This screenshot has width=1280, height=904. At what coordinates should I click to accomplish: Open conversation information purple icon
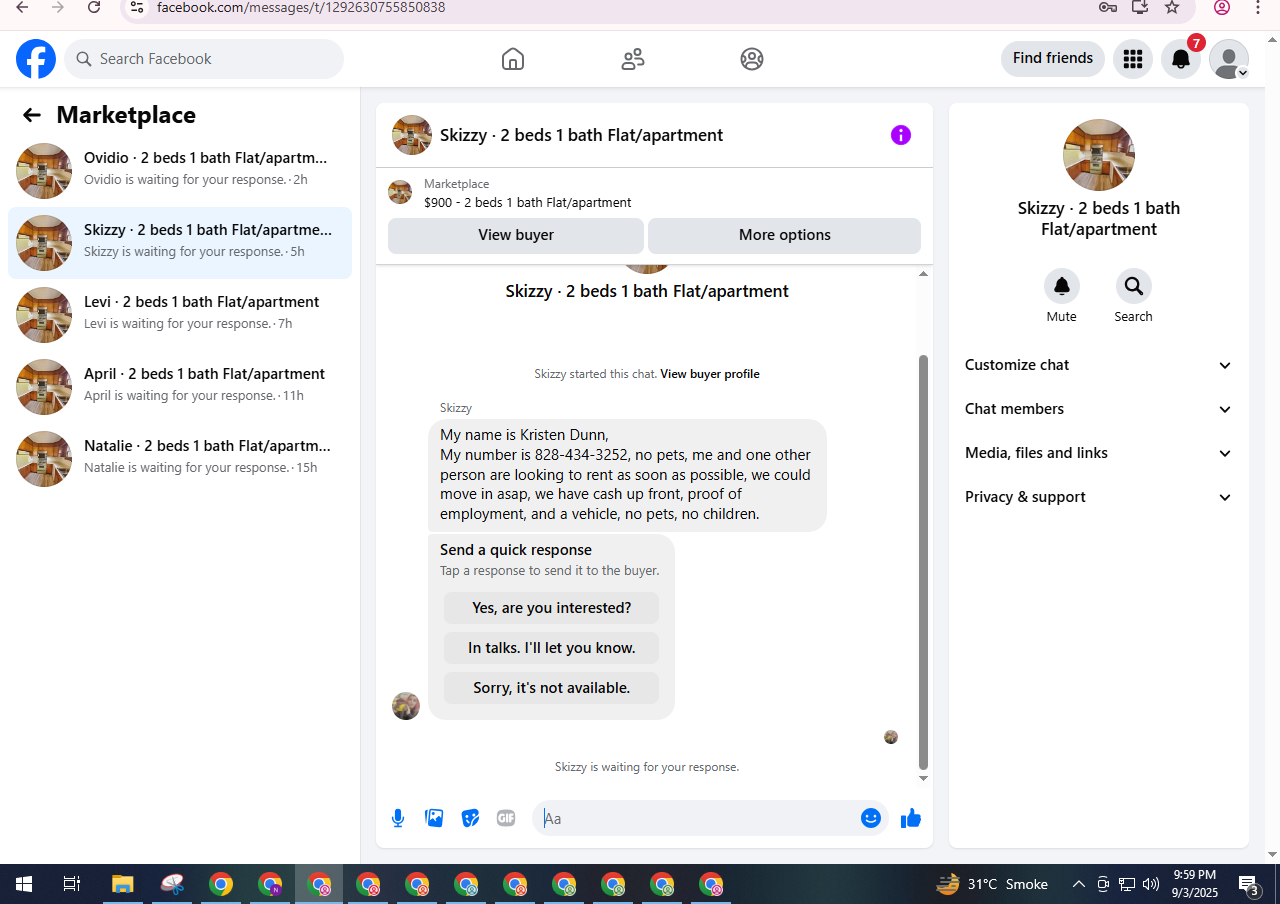pyautogui.click(x=901, y=135)
